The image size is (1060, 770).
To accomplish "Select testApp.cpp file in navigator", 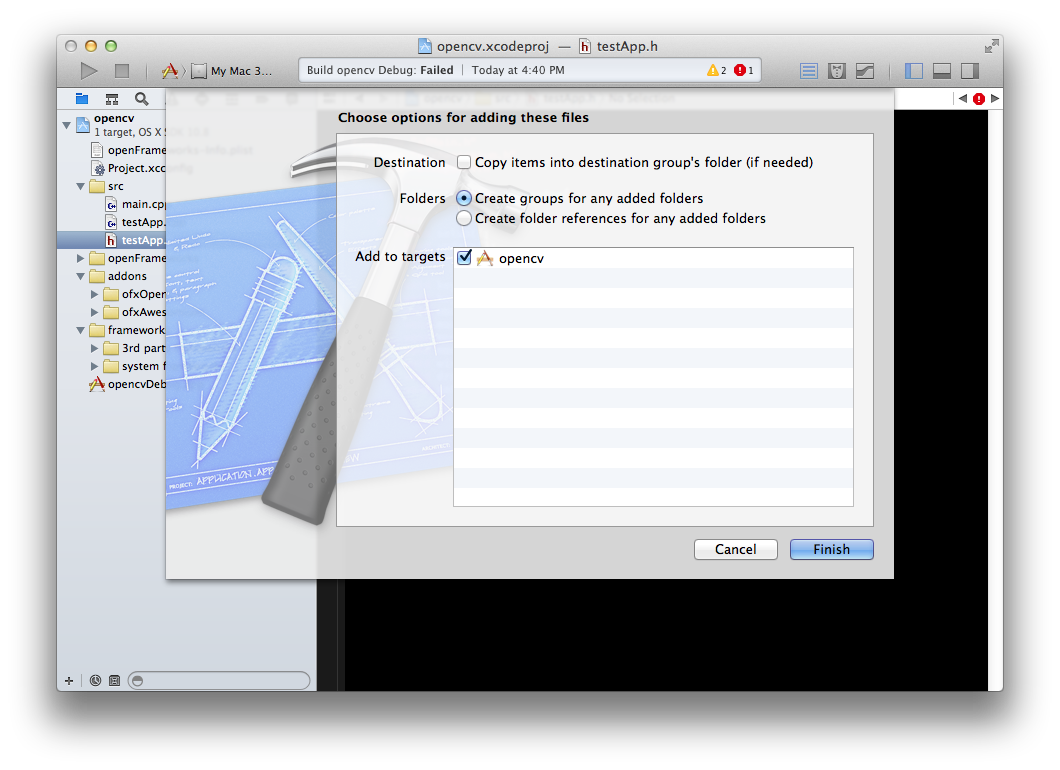I will click(135, 222).
